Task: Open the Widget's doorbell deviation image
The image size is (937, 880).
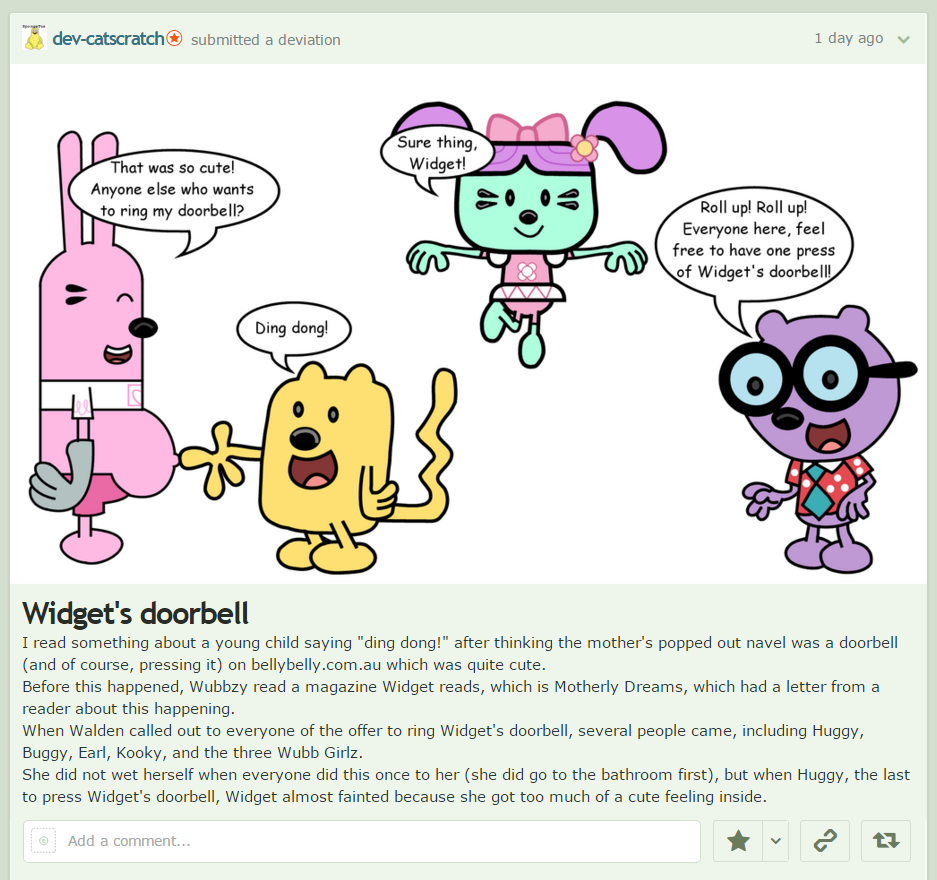Action: [x=468, y=324]
